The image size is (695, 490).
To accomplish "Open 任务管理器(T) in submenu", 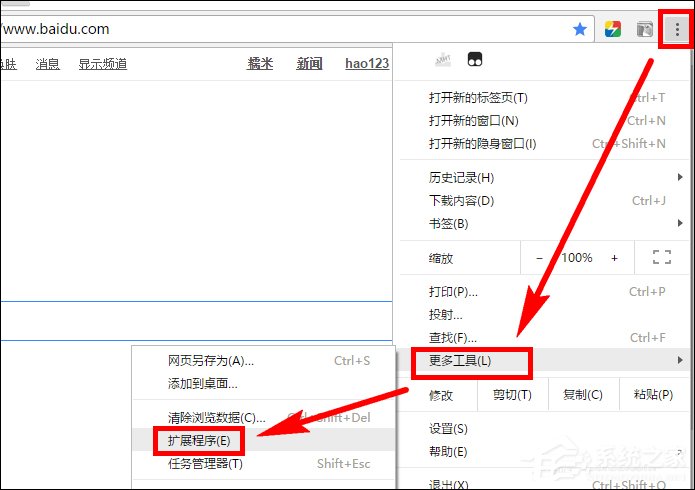I will click(x=264, y=463).
